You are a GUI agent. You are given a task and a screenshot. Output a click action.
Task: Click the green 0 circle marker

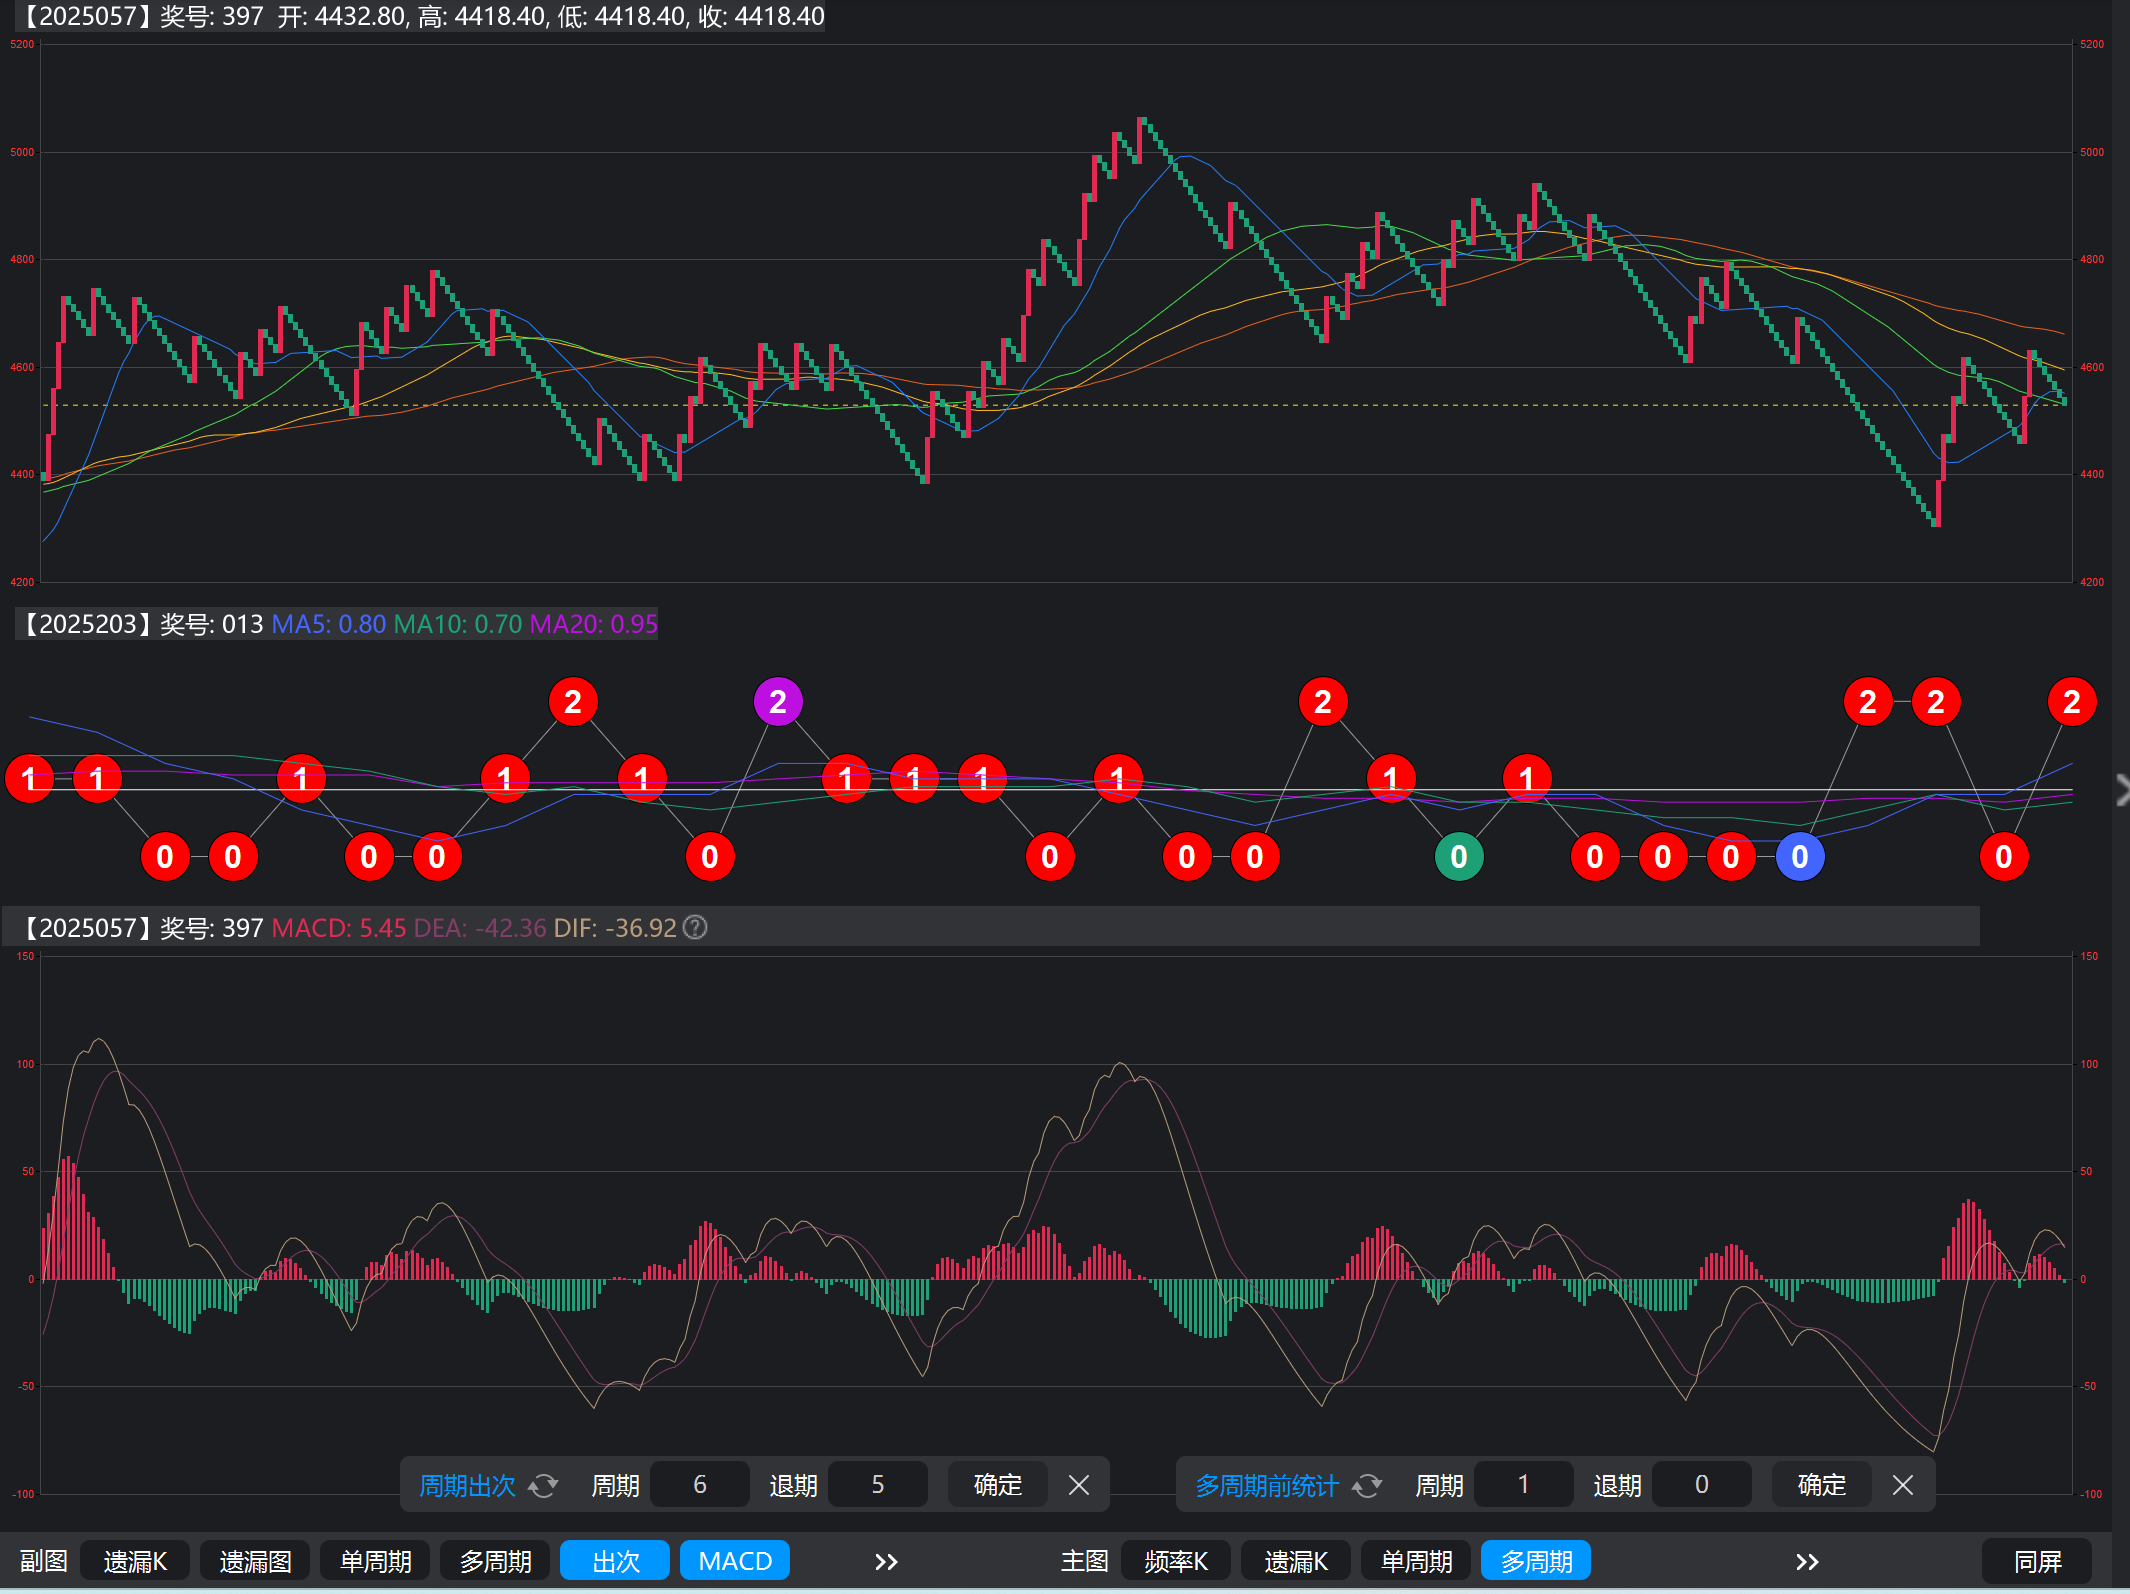[x=1459, y=857]
